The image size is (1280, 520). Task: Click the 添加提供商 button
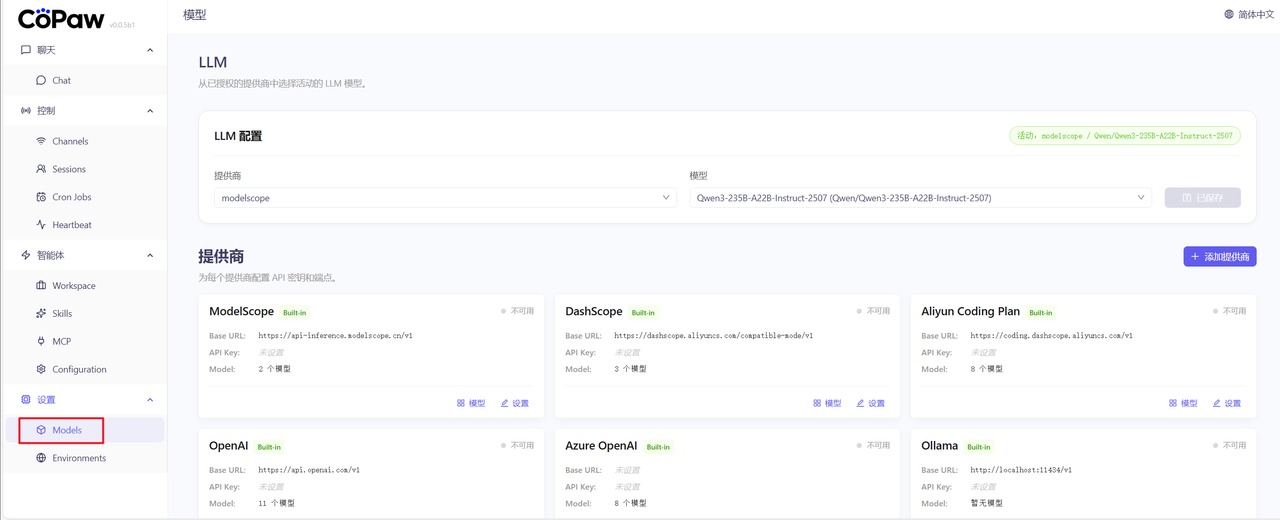pos(1220,257)
